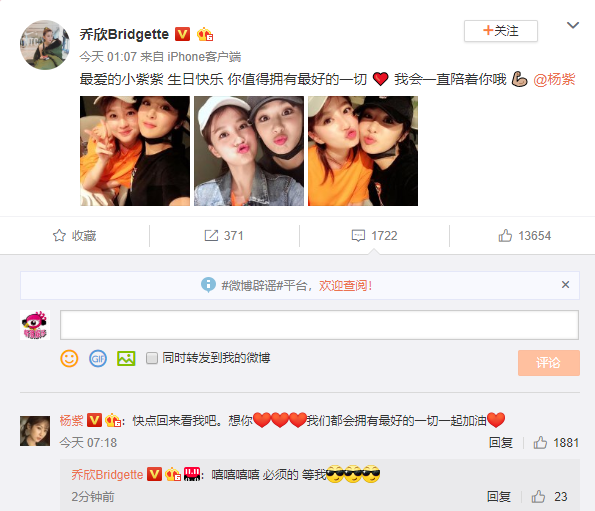Click the repost icon showing 371
This screenshot has height=511, width=595.
coord(211,236)
